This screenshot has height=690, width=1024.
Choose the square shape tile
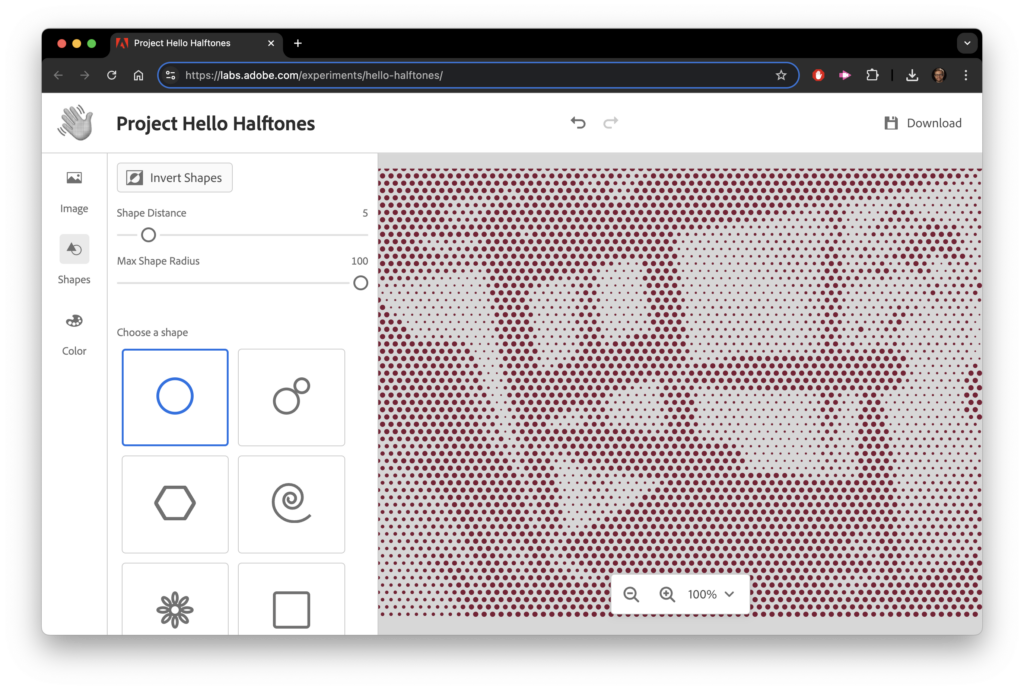291,599
